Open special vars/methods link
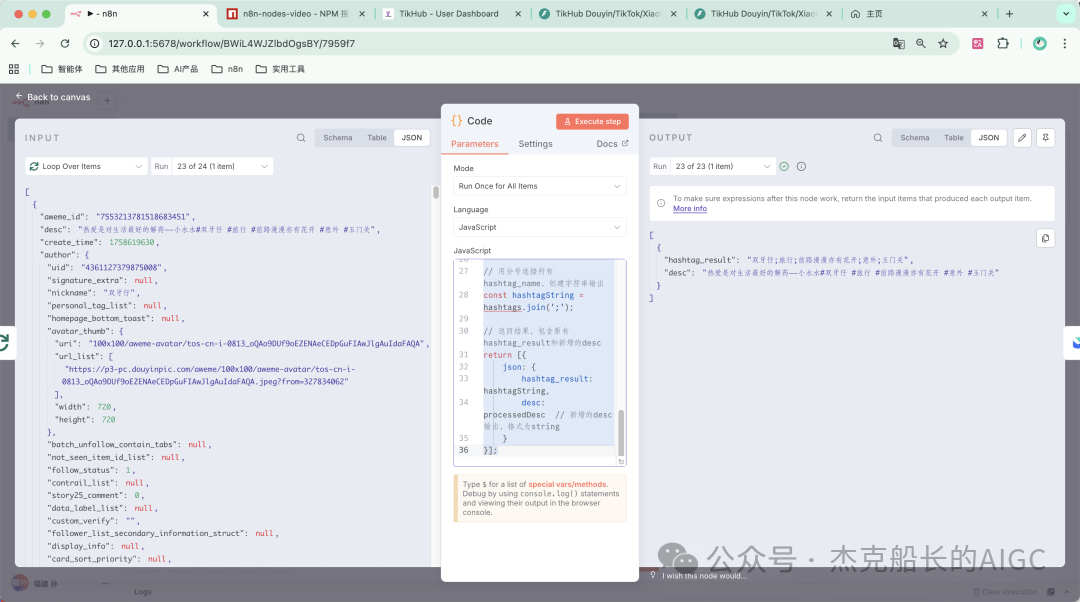 (568, 484)
